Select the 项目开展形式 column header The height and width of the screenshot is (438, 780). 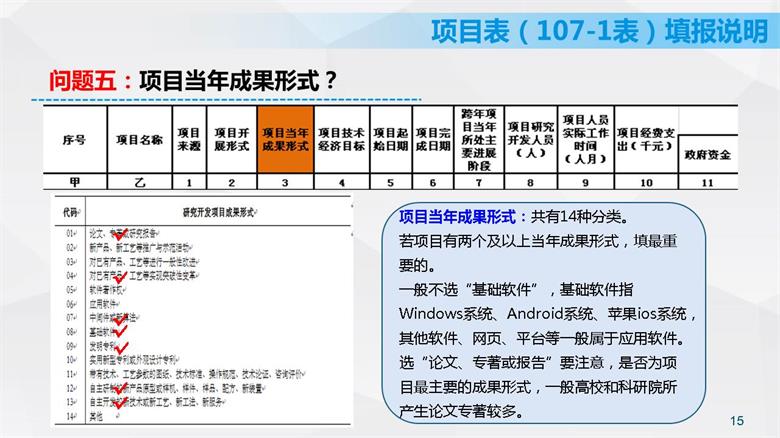(231, 139)
